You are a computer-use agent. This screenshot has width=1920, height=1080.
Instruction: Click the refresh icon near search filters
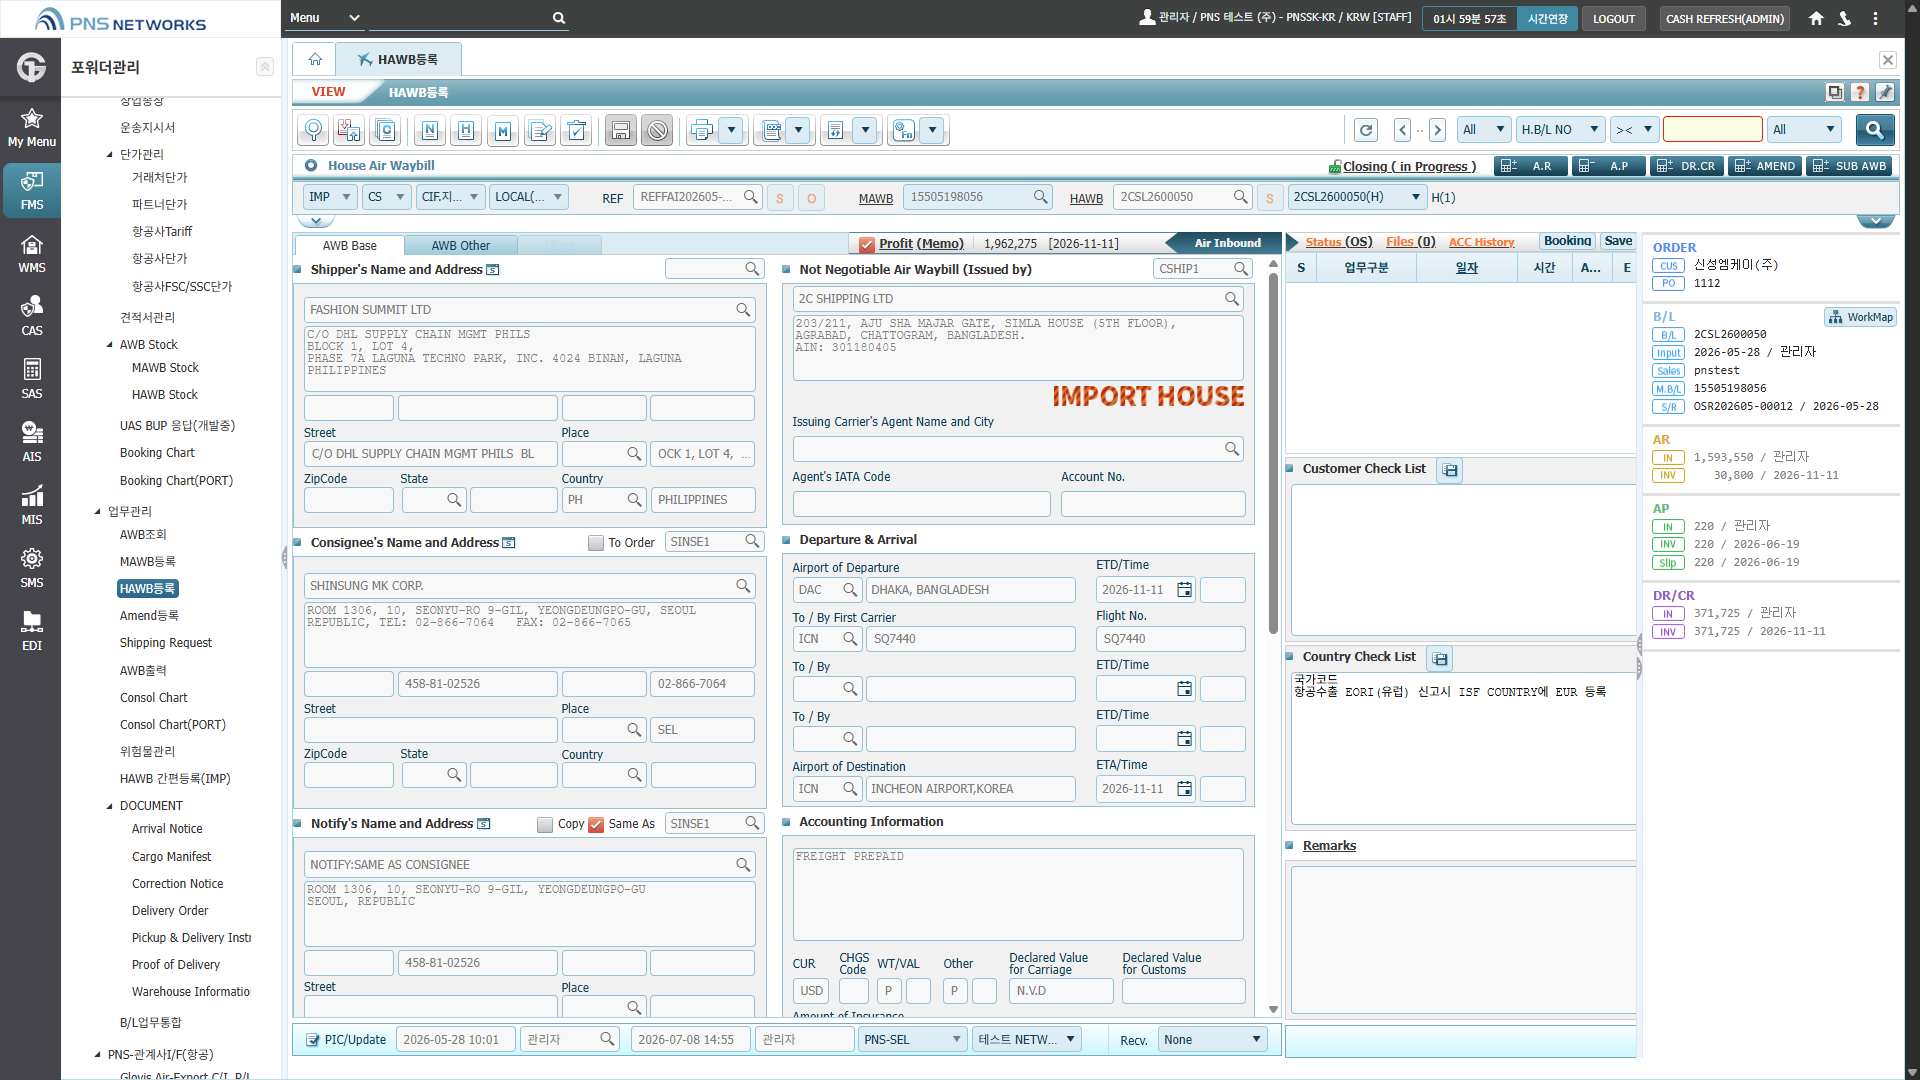(x=1366, y=130)
